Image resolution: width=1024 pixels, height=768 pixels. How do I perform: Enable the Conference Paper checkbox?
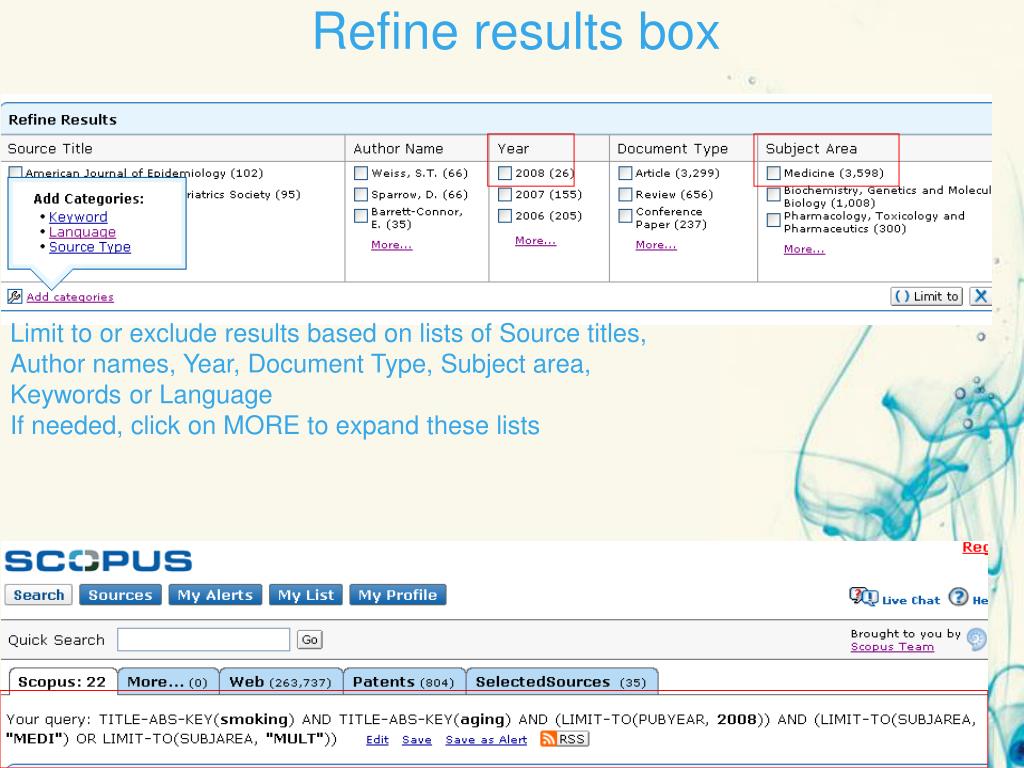[625, 216]
